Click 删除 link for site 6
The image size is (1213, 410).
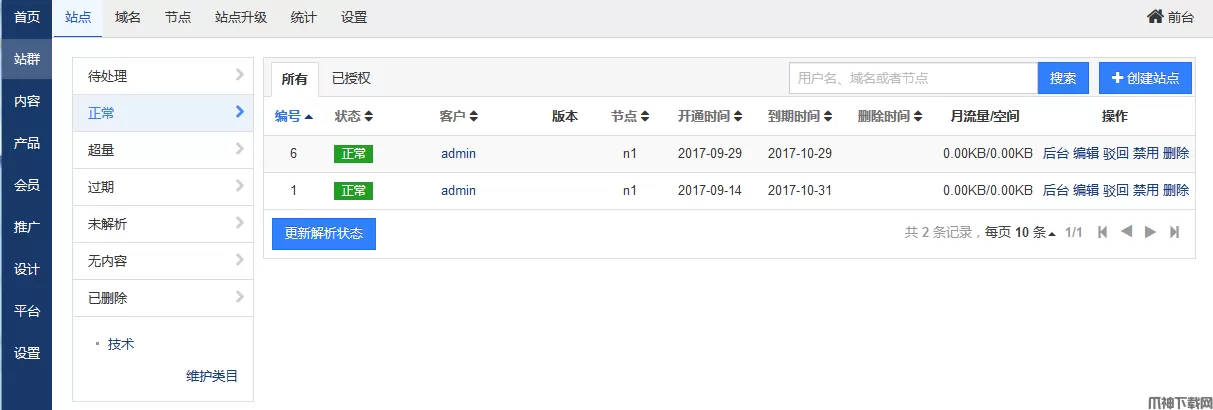coord(1176,153)
